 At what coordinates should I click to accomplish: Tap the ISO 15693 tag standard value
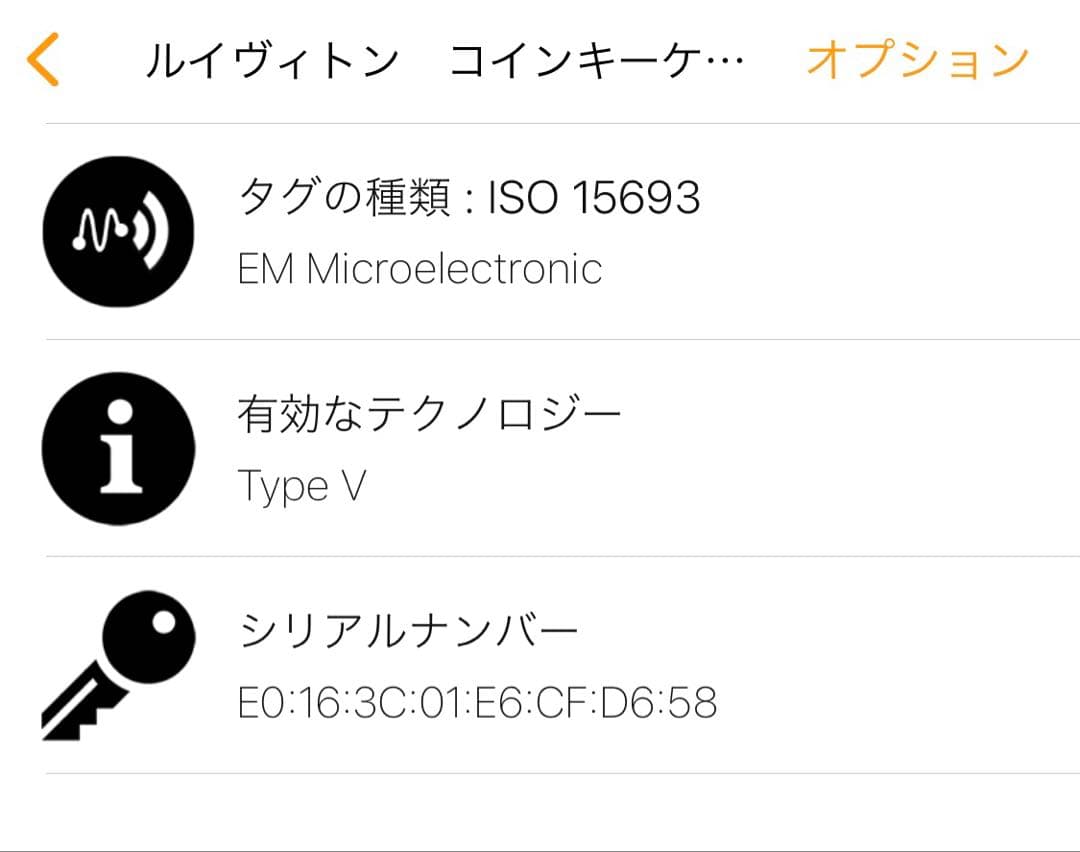tap(594, 198)
